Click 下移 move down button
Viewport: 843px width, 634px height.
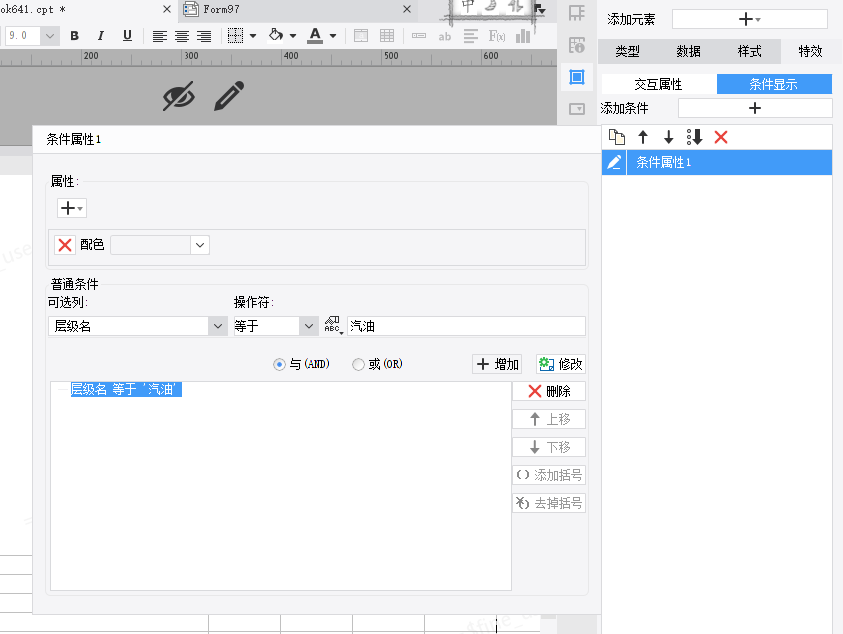(549, 447)
